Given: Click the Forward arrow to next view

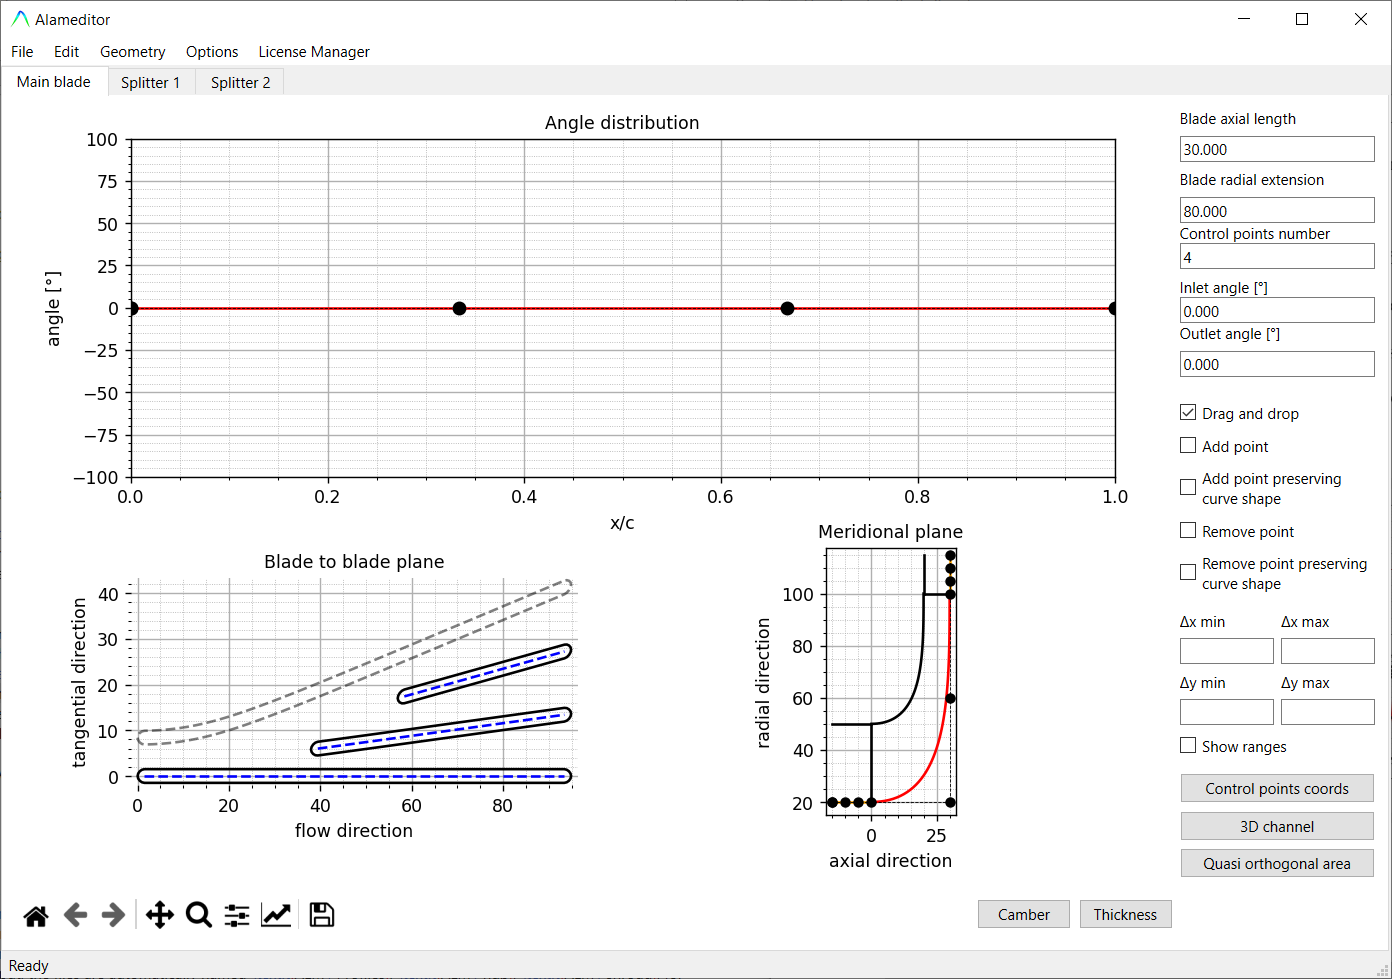Looking at the screenshot, I should [113, 915].
